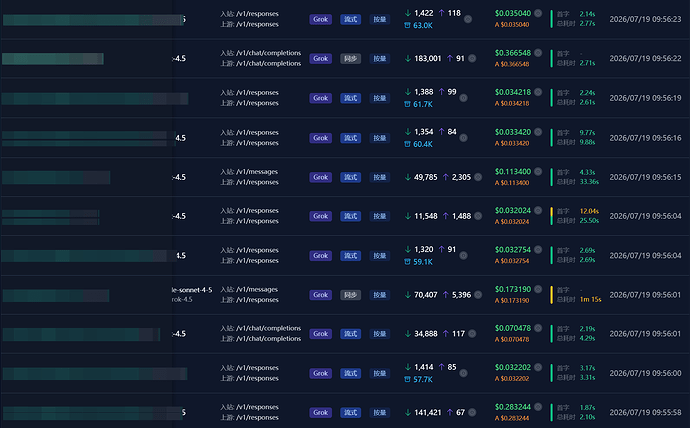This screenshot has height=428, width=690.
Task: Click the cache icon beside 63.0K
Action: (407, 26)
